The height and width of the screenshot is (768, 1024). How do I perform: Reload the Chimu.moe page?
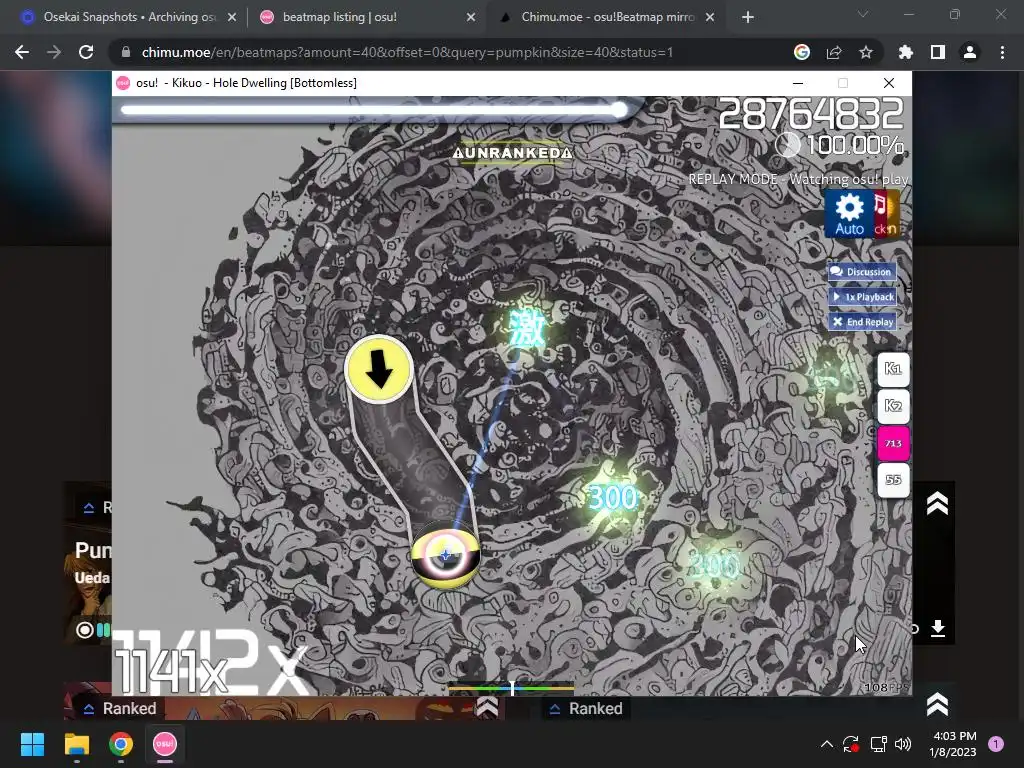pos(86,52)
